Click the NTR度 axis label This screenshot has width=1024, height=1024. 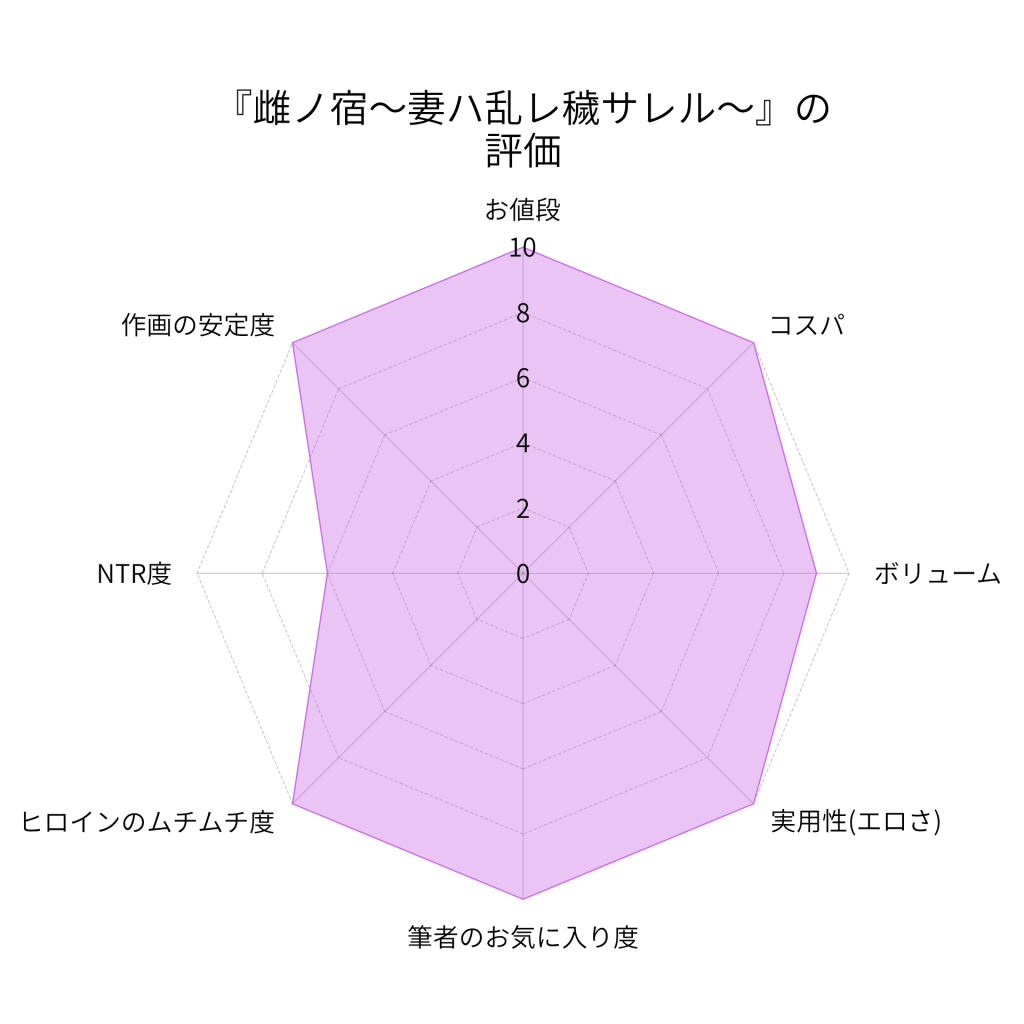pos(134,574)
